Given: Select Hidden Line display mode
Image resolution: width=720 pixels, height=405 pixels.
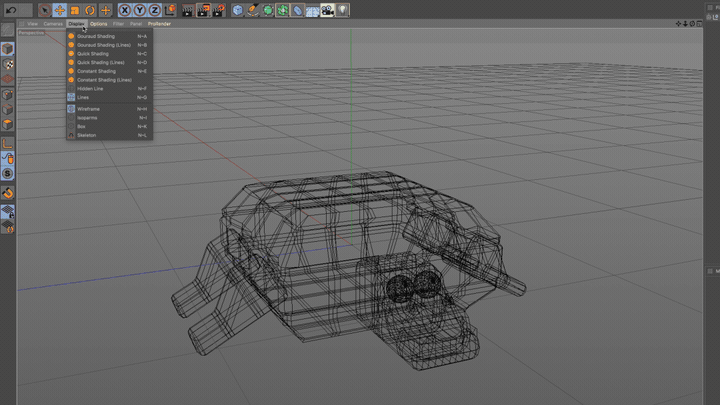Looking at the screenshot, I should point(90,88).
